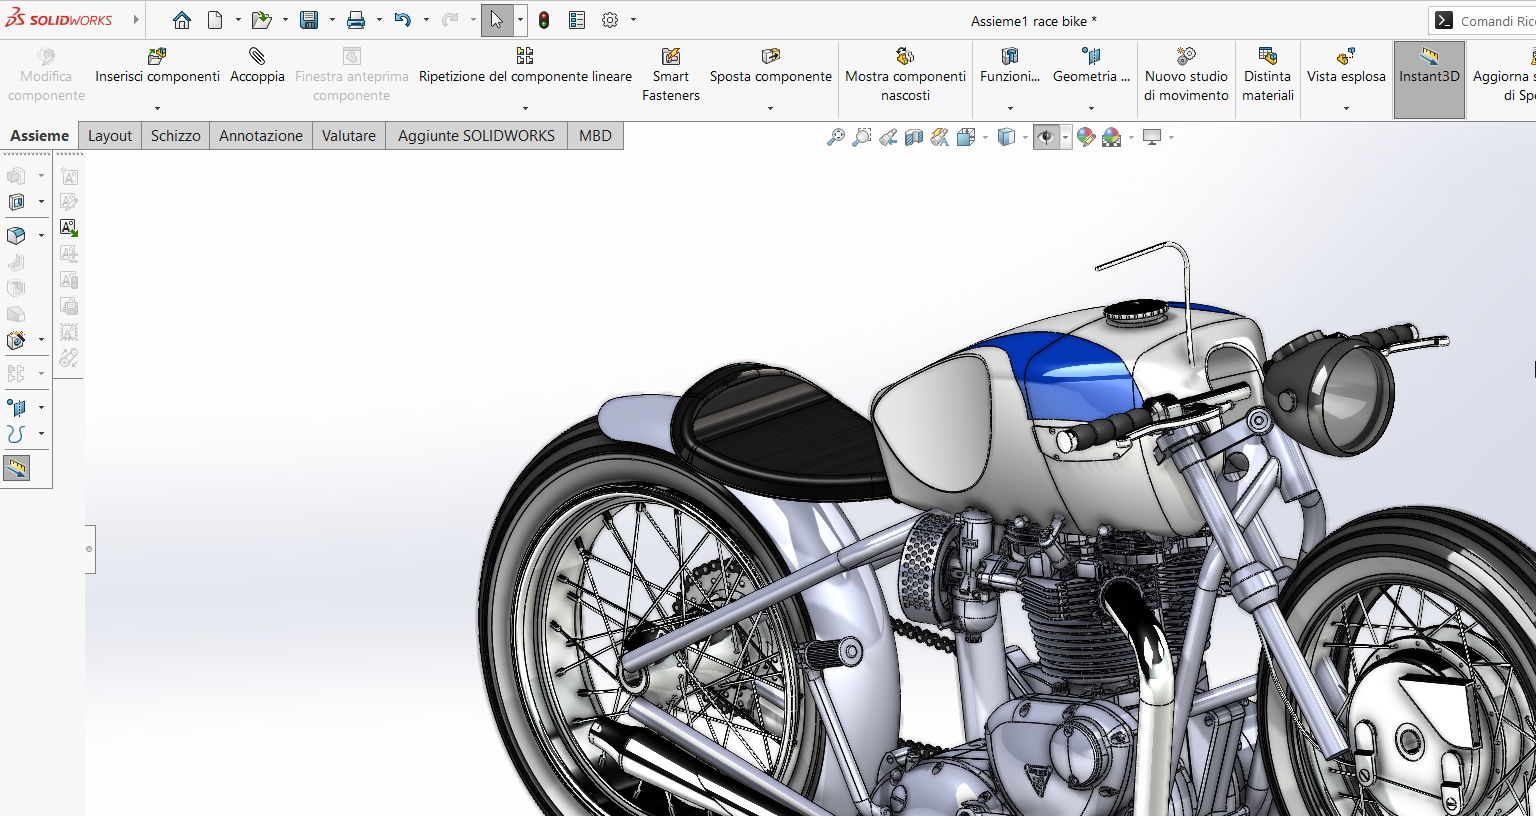Open the Valutare tab

348,136
